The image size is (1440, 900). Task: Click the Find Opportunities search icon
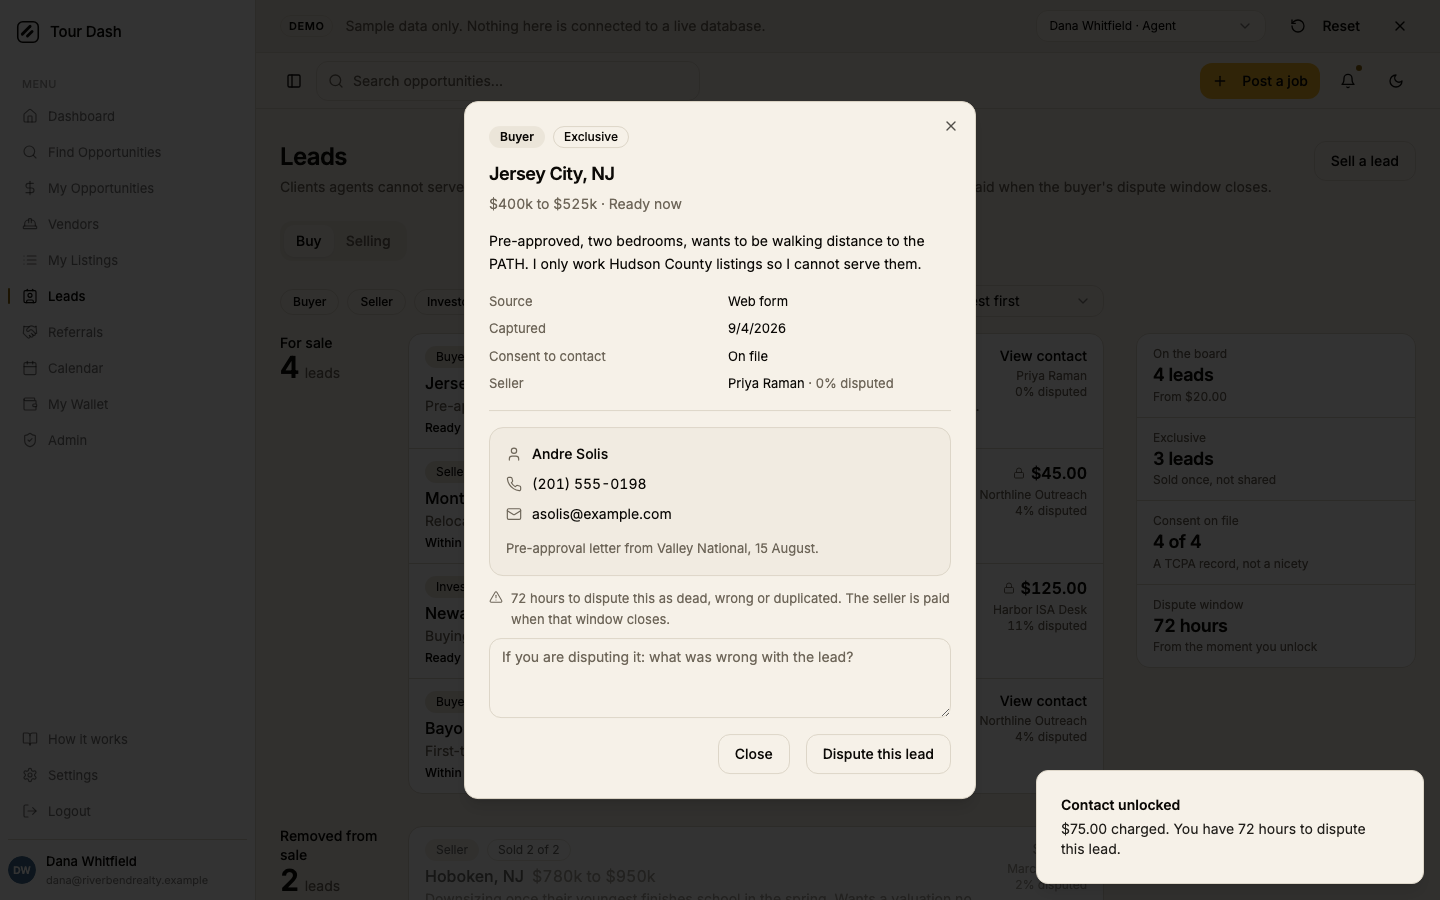(30, 152)
